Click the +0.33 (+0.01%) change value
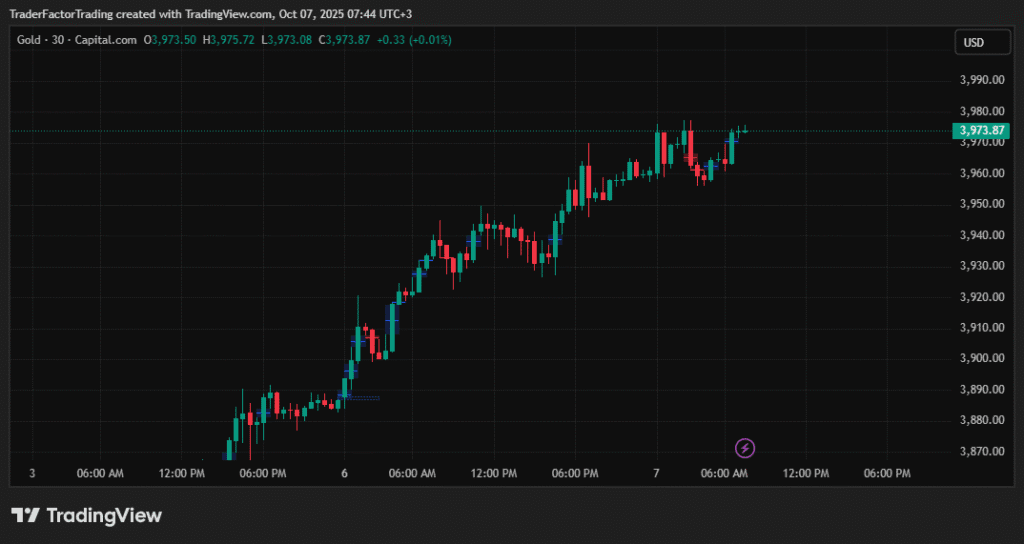Viewport: 1024px width, 544px height. 414,40
